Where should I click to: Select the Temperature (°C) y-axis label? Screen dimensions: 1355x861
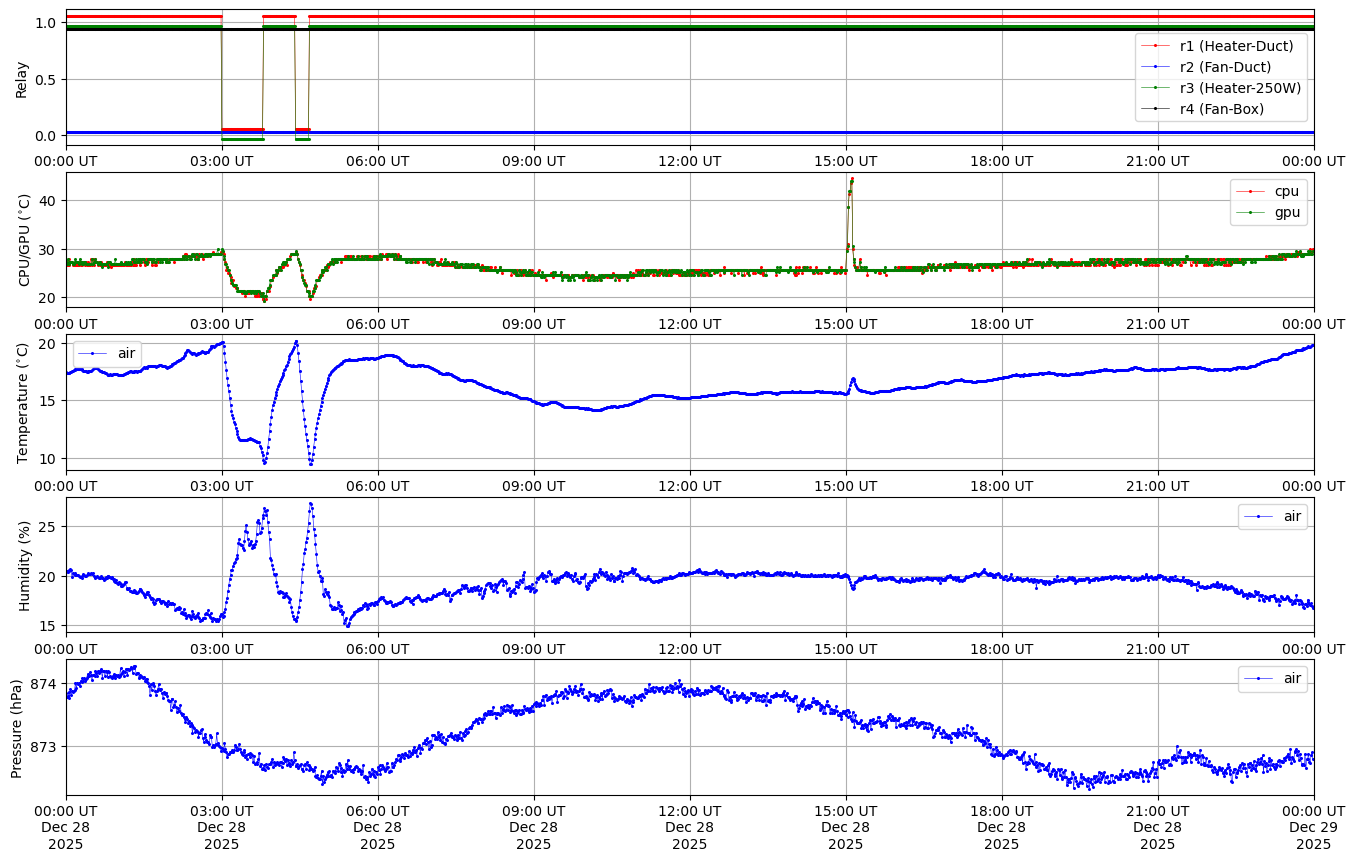click(x=24, y=402)
